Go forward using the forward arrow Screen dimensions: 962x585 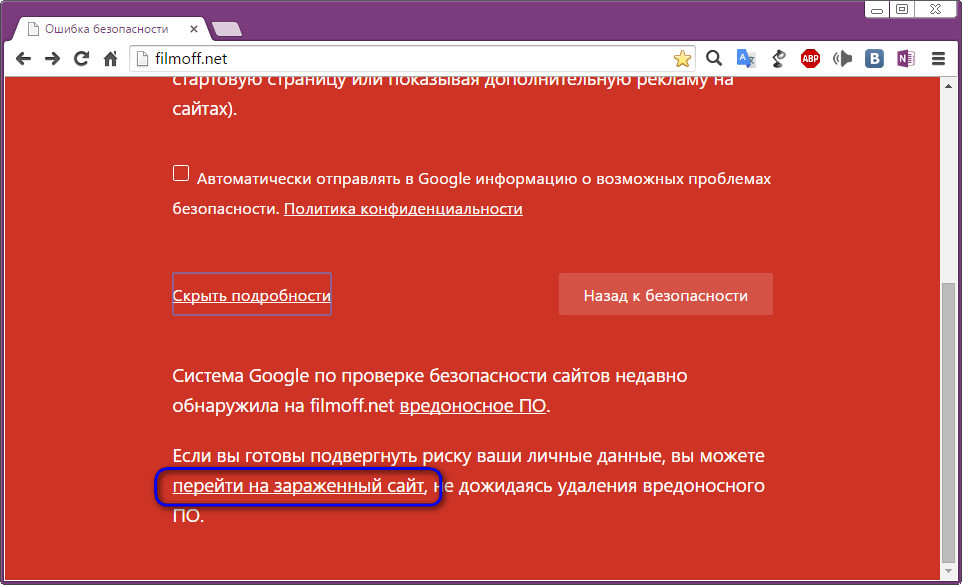coord(53,59)
